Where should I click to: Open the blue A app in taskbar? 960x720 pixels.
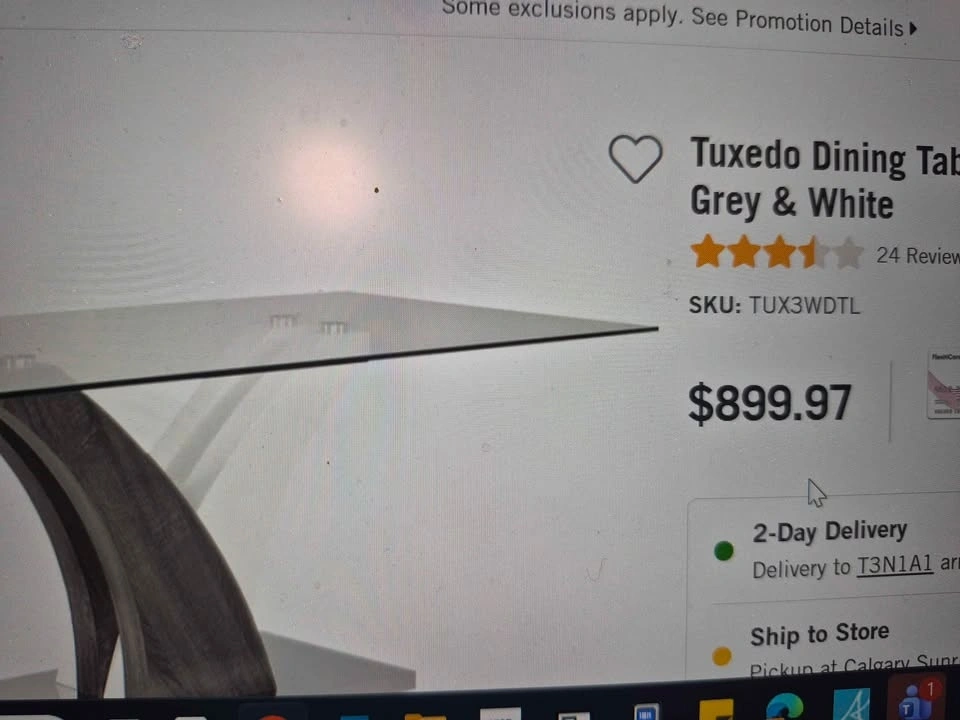pos(851,704)
